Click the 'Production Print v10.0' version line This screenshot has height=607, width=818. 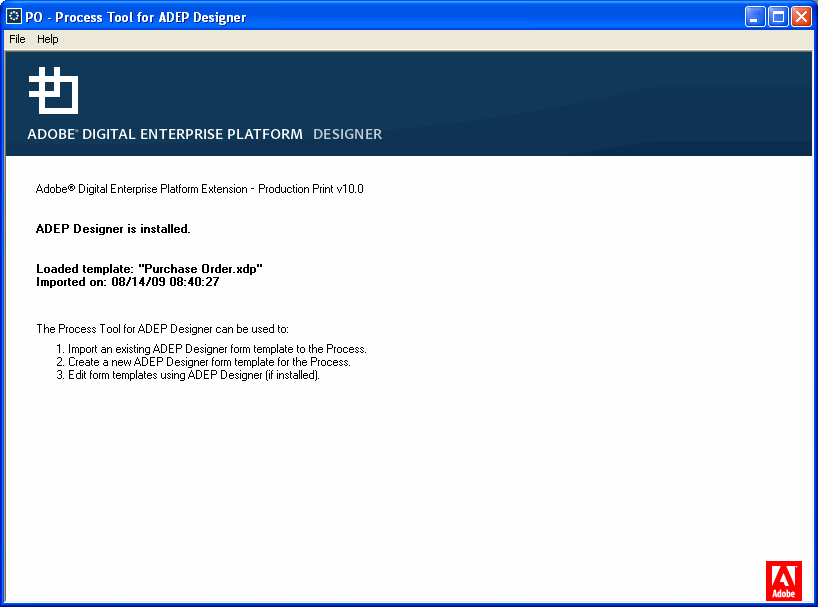pyautogui.click(x=199, y=189)
